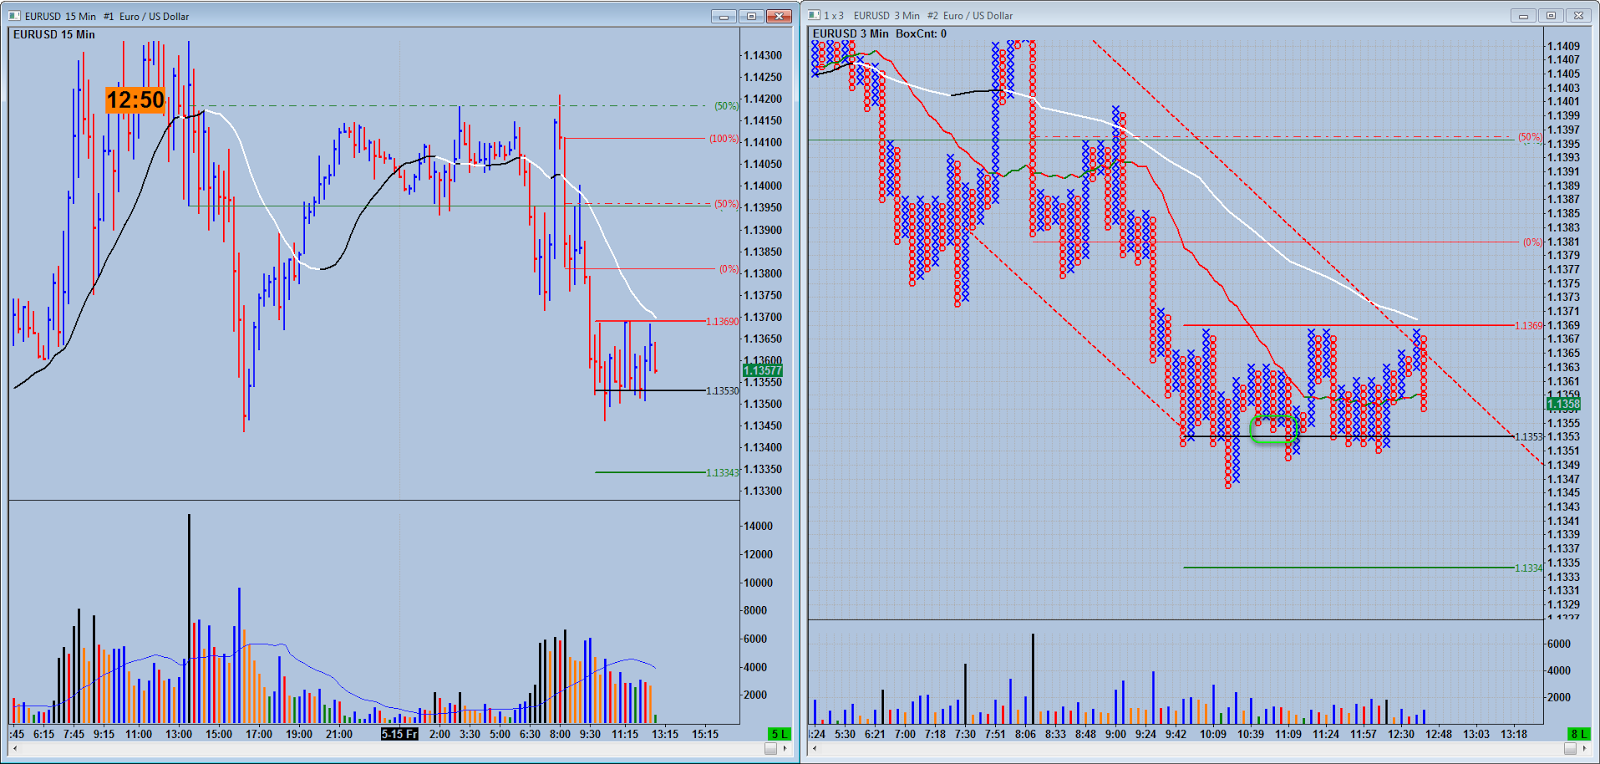Click the 1.1409 price axis value
The width and height of the screenshot is (1600, 764).
(1564, 46)
